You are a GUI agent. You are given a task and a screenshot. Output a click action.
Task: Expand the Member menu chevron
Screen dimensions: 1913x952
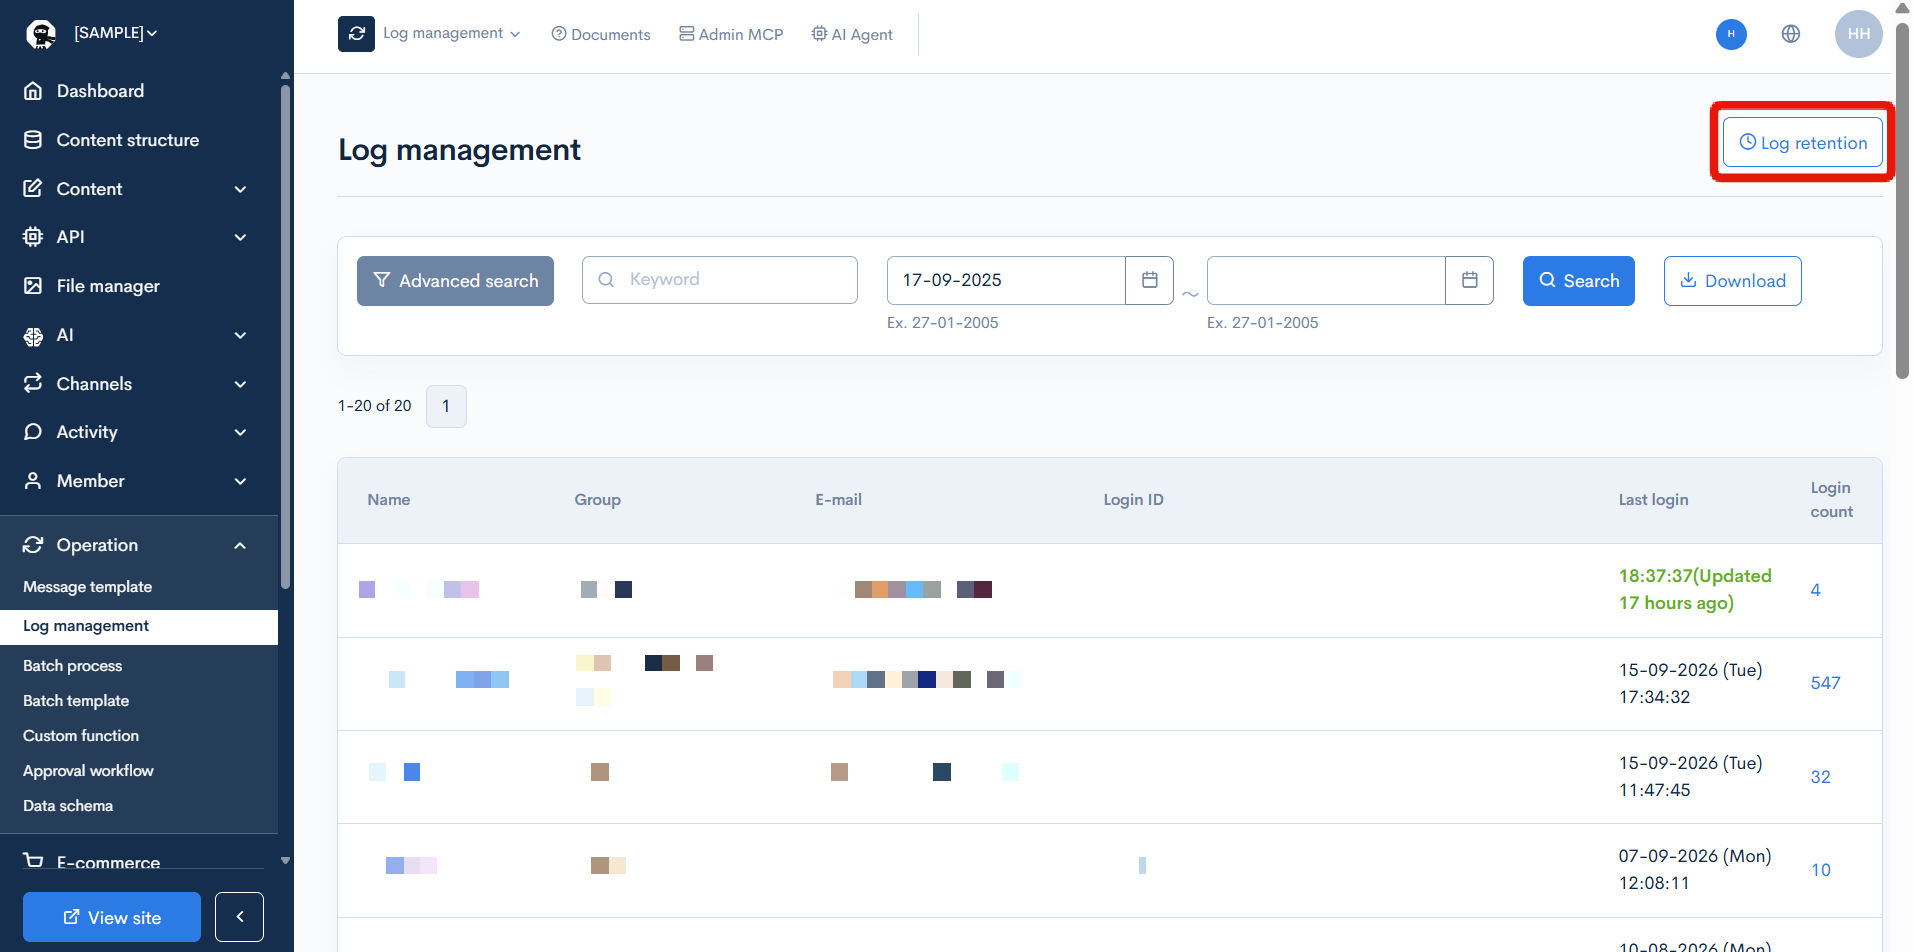point(240,481)
